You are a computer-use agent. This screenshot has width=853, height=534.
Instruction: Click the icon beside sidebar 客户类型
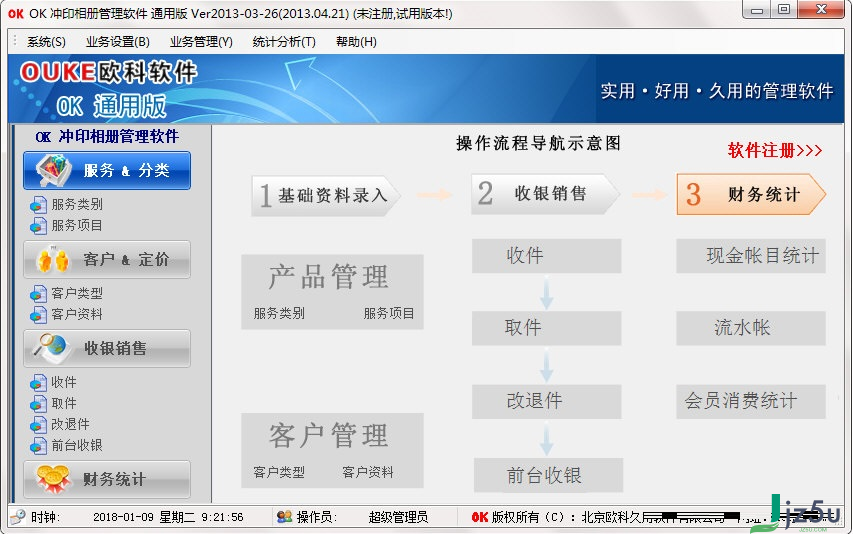[x=38, y=294]
